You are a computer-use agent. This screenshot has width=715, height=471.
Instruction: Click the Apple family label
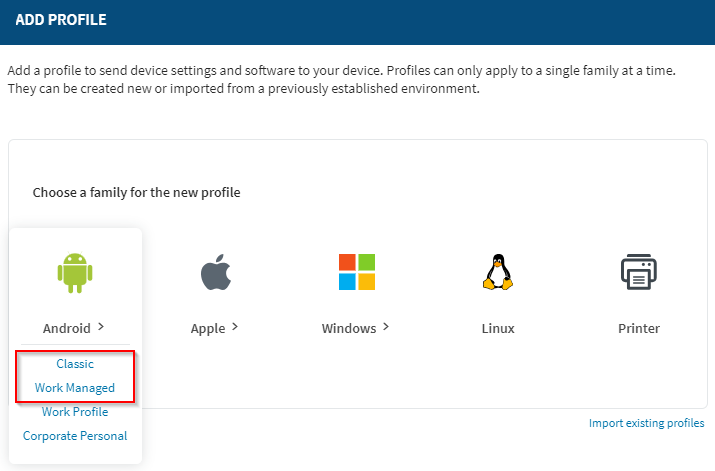(x=208, y=328)
